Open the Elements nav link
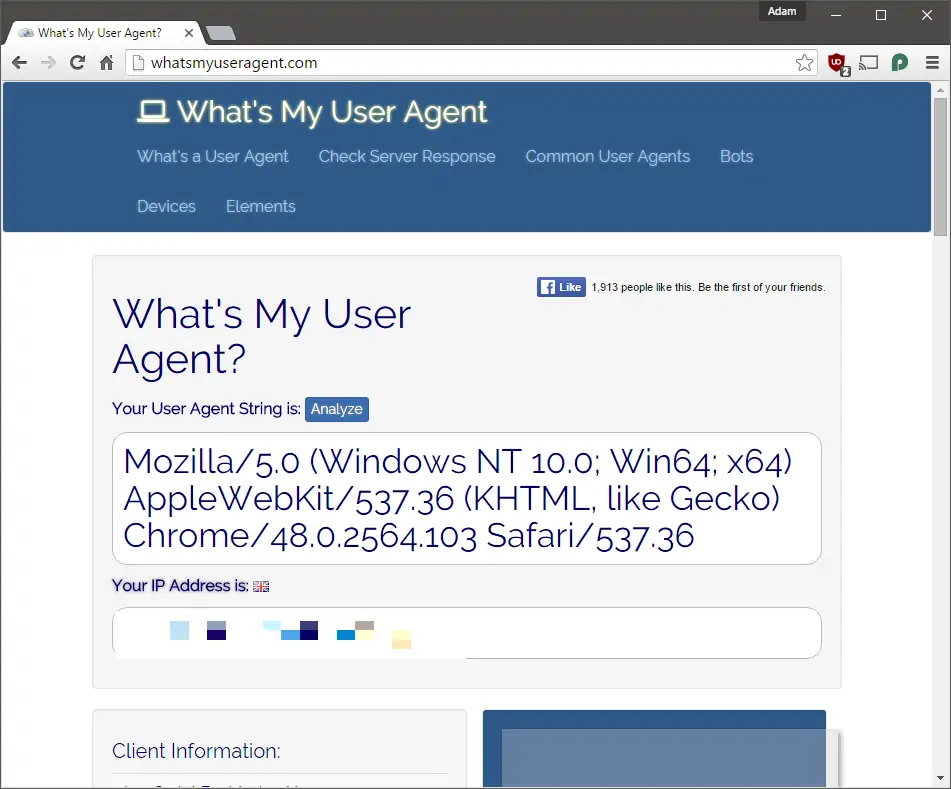Screen dimensions: 951x789 pos(261,206)
